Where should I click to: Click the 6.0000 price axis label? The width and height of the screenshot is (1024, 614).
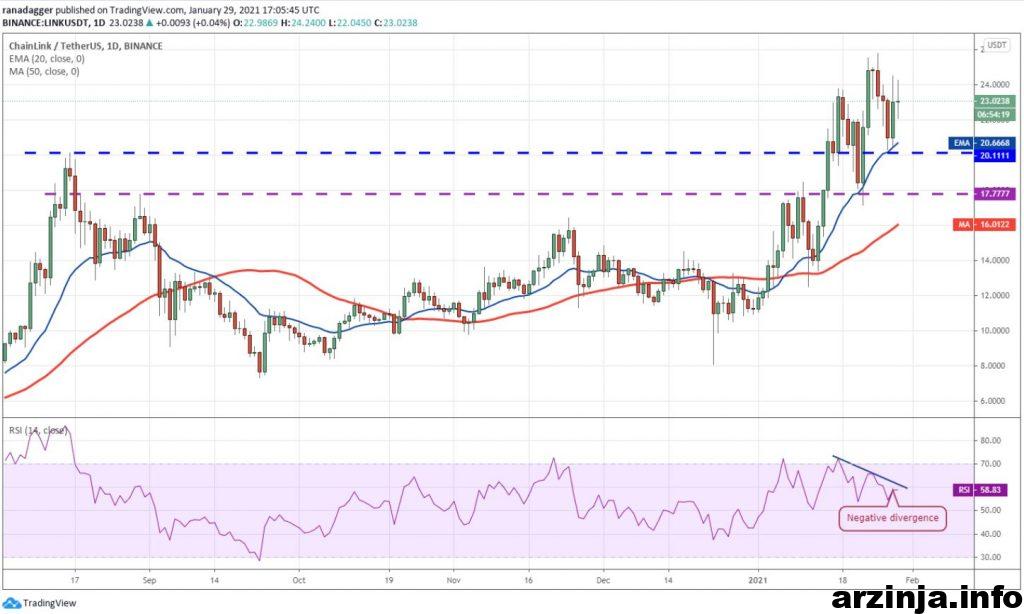(993, 400)
